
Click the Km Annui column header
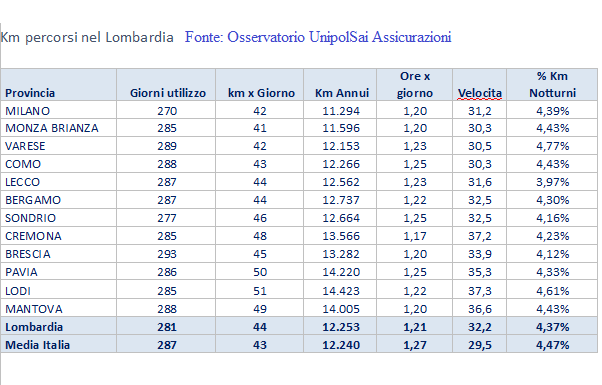[340, 85]
